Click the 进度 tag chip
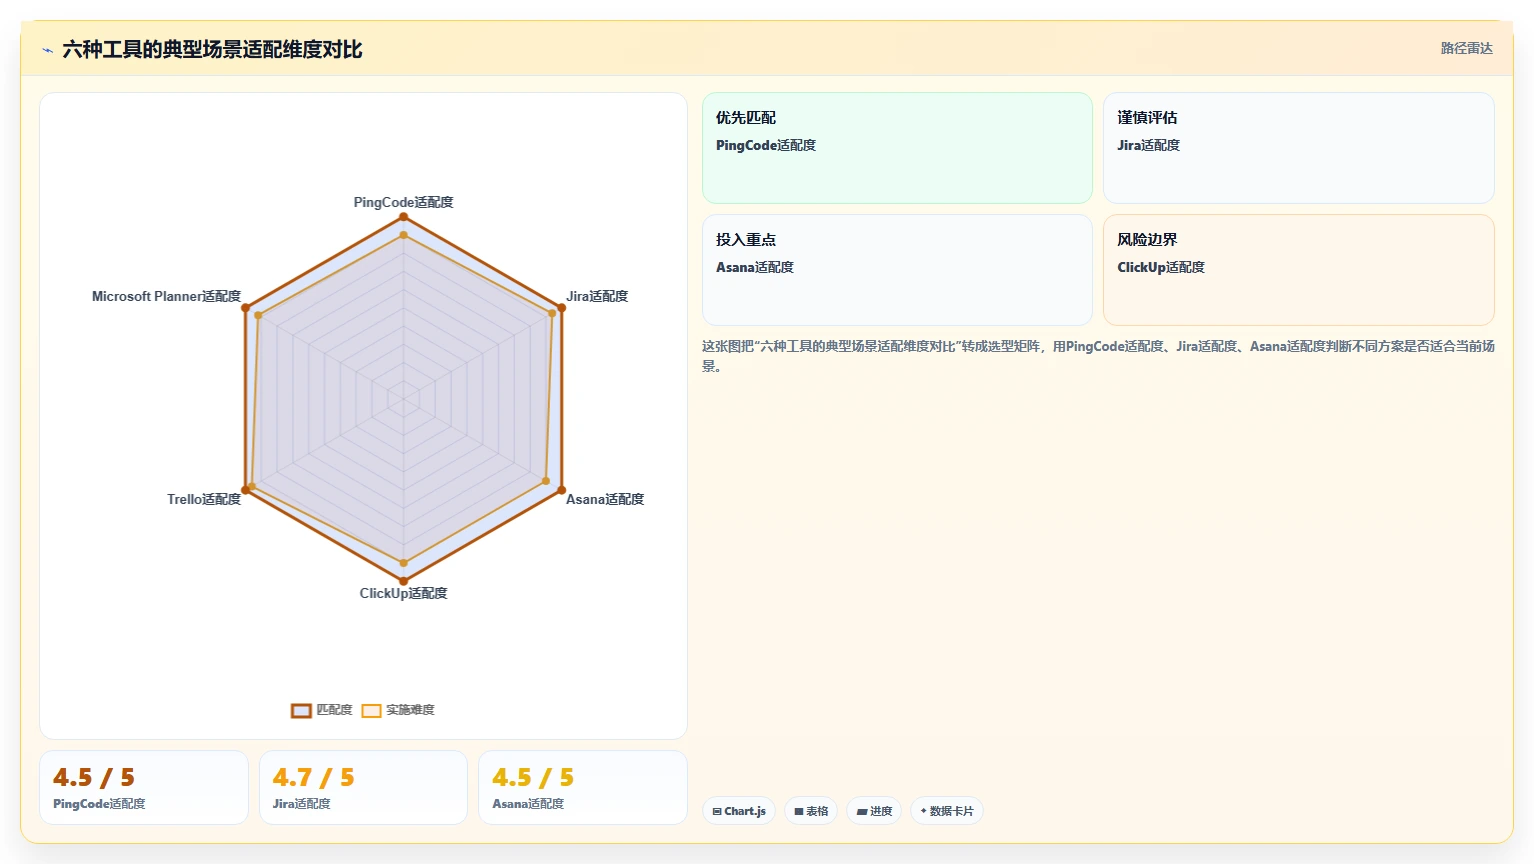Image resolution: width=1534 pixels, height=864 pixels. pos(874,811)
